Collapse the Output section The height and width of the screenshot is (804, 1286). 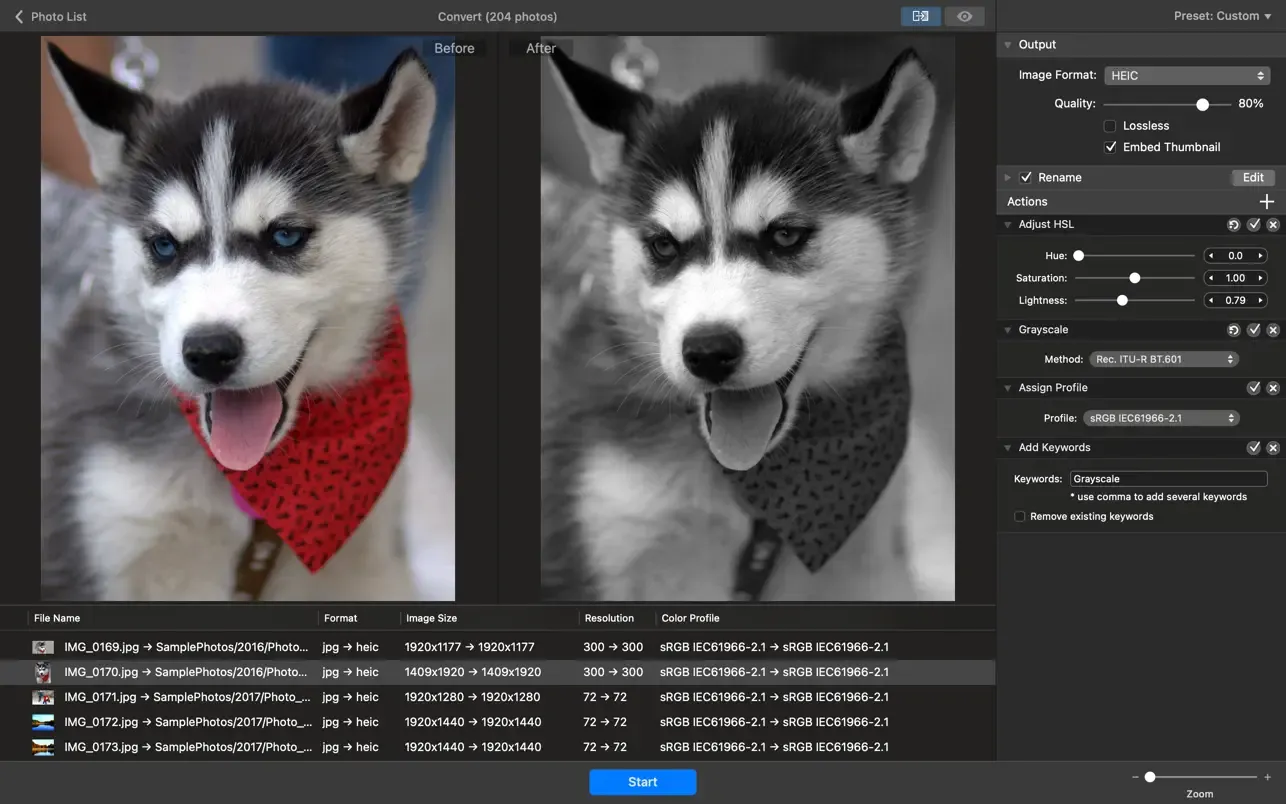(x=1008, y=45)
